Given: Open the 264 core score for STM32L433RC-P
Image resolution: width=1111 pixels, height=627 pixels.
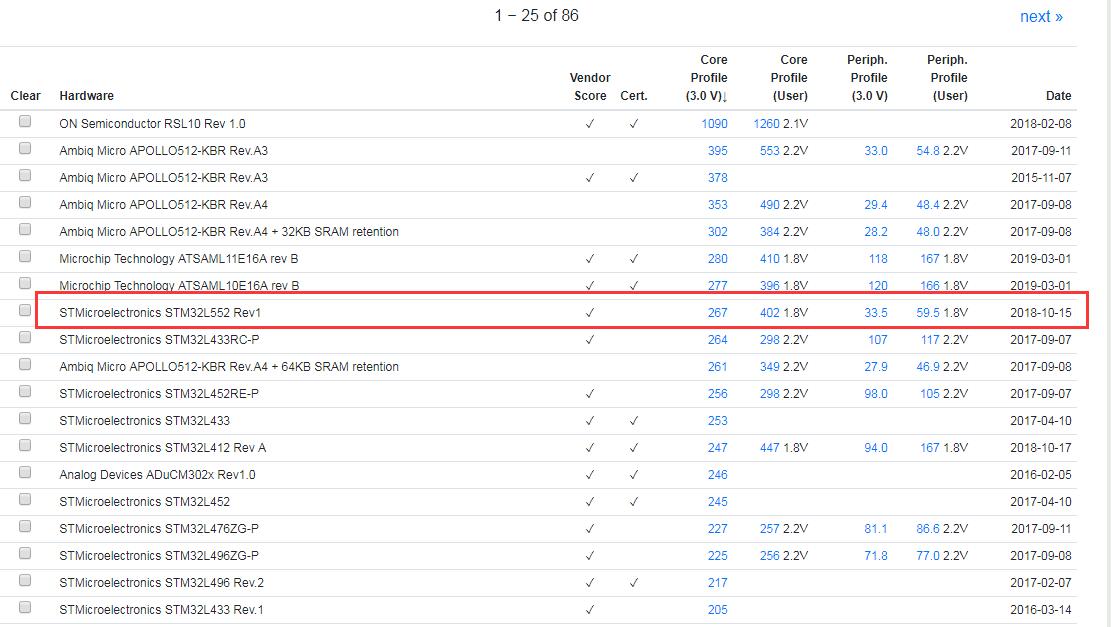Looking at the screenshot, I should pos(718,339).
